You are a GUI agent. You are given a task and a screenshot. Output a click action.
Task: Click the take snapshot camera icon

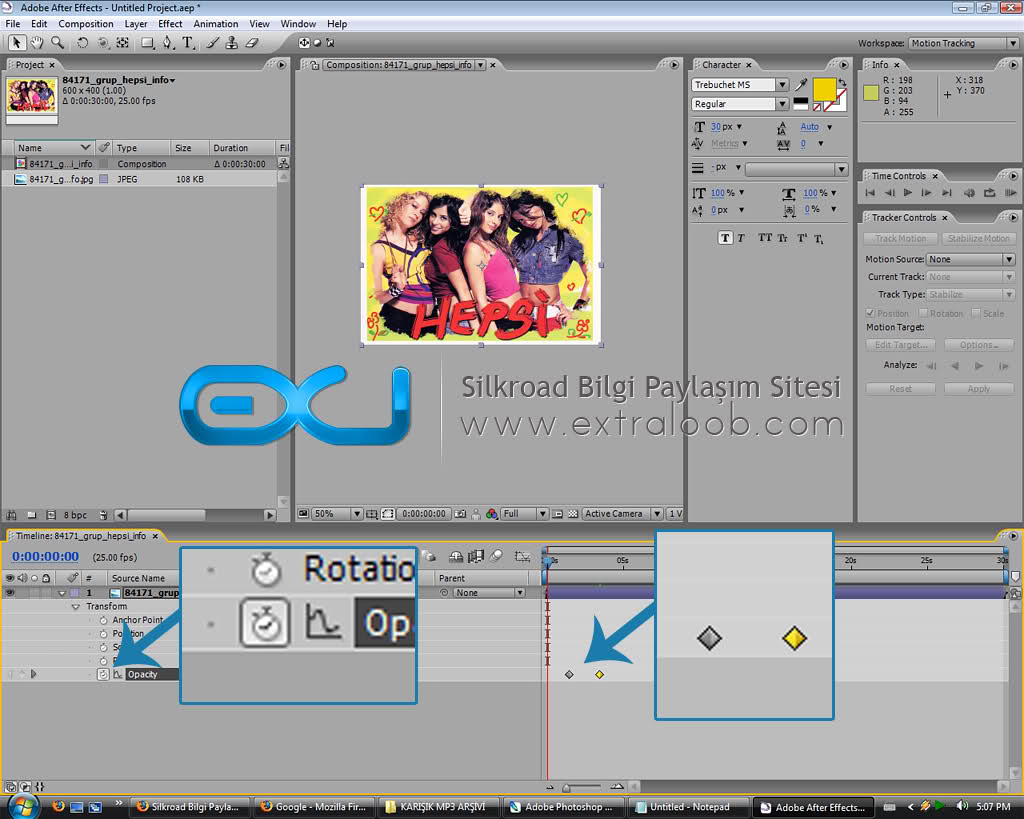point(460,514)
